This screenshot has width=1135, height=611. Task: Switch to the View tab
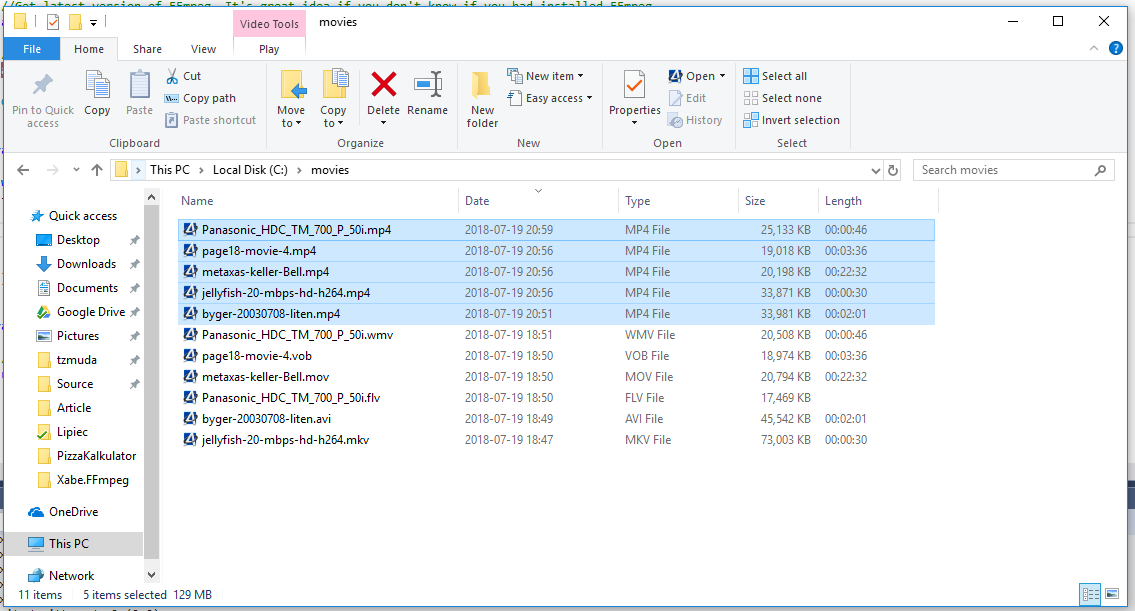tap(203, 49)
